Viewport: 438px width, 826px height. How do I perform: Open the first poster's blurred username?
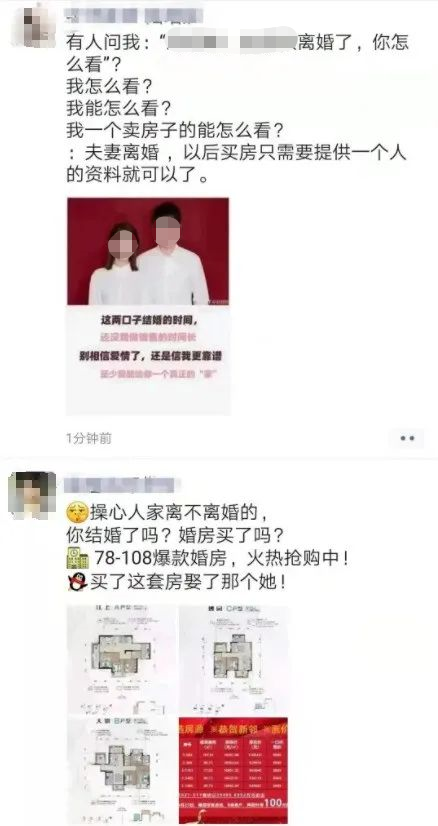(x=133, y=13)
